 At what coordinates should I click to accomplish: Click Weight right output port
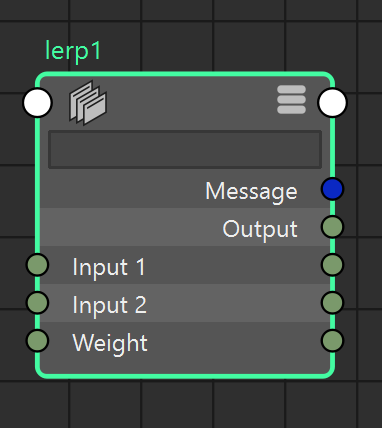[x=332, y=341]
